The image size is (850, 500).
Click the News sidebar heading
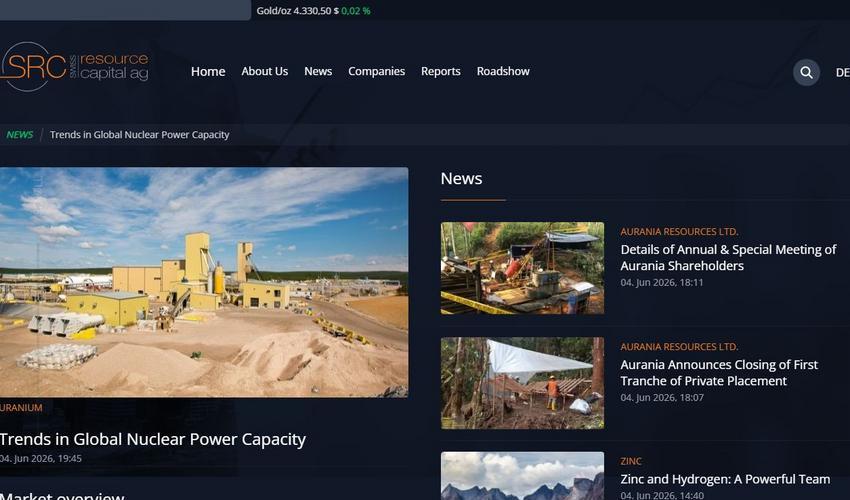coord(461,178)
